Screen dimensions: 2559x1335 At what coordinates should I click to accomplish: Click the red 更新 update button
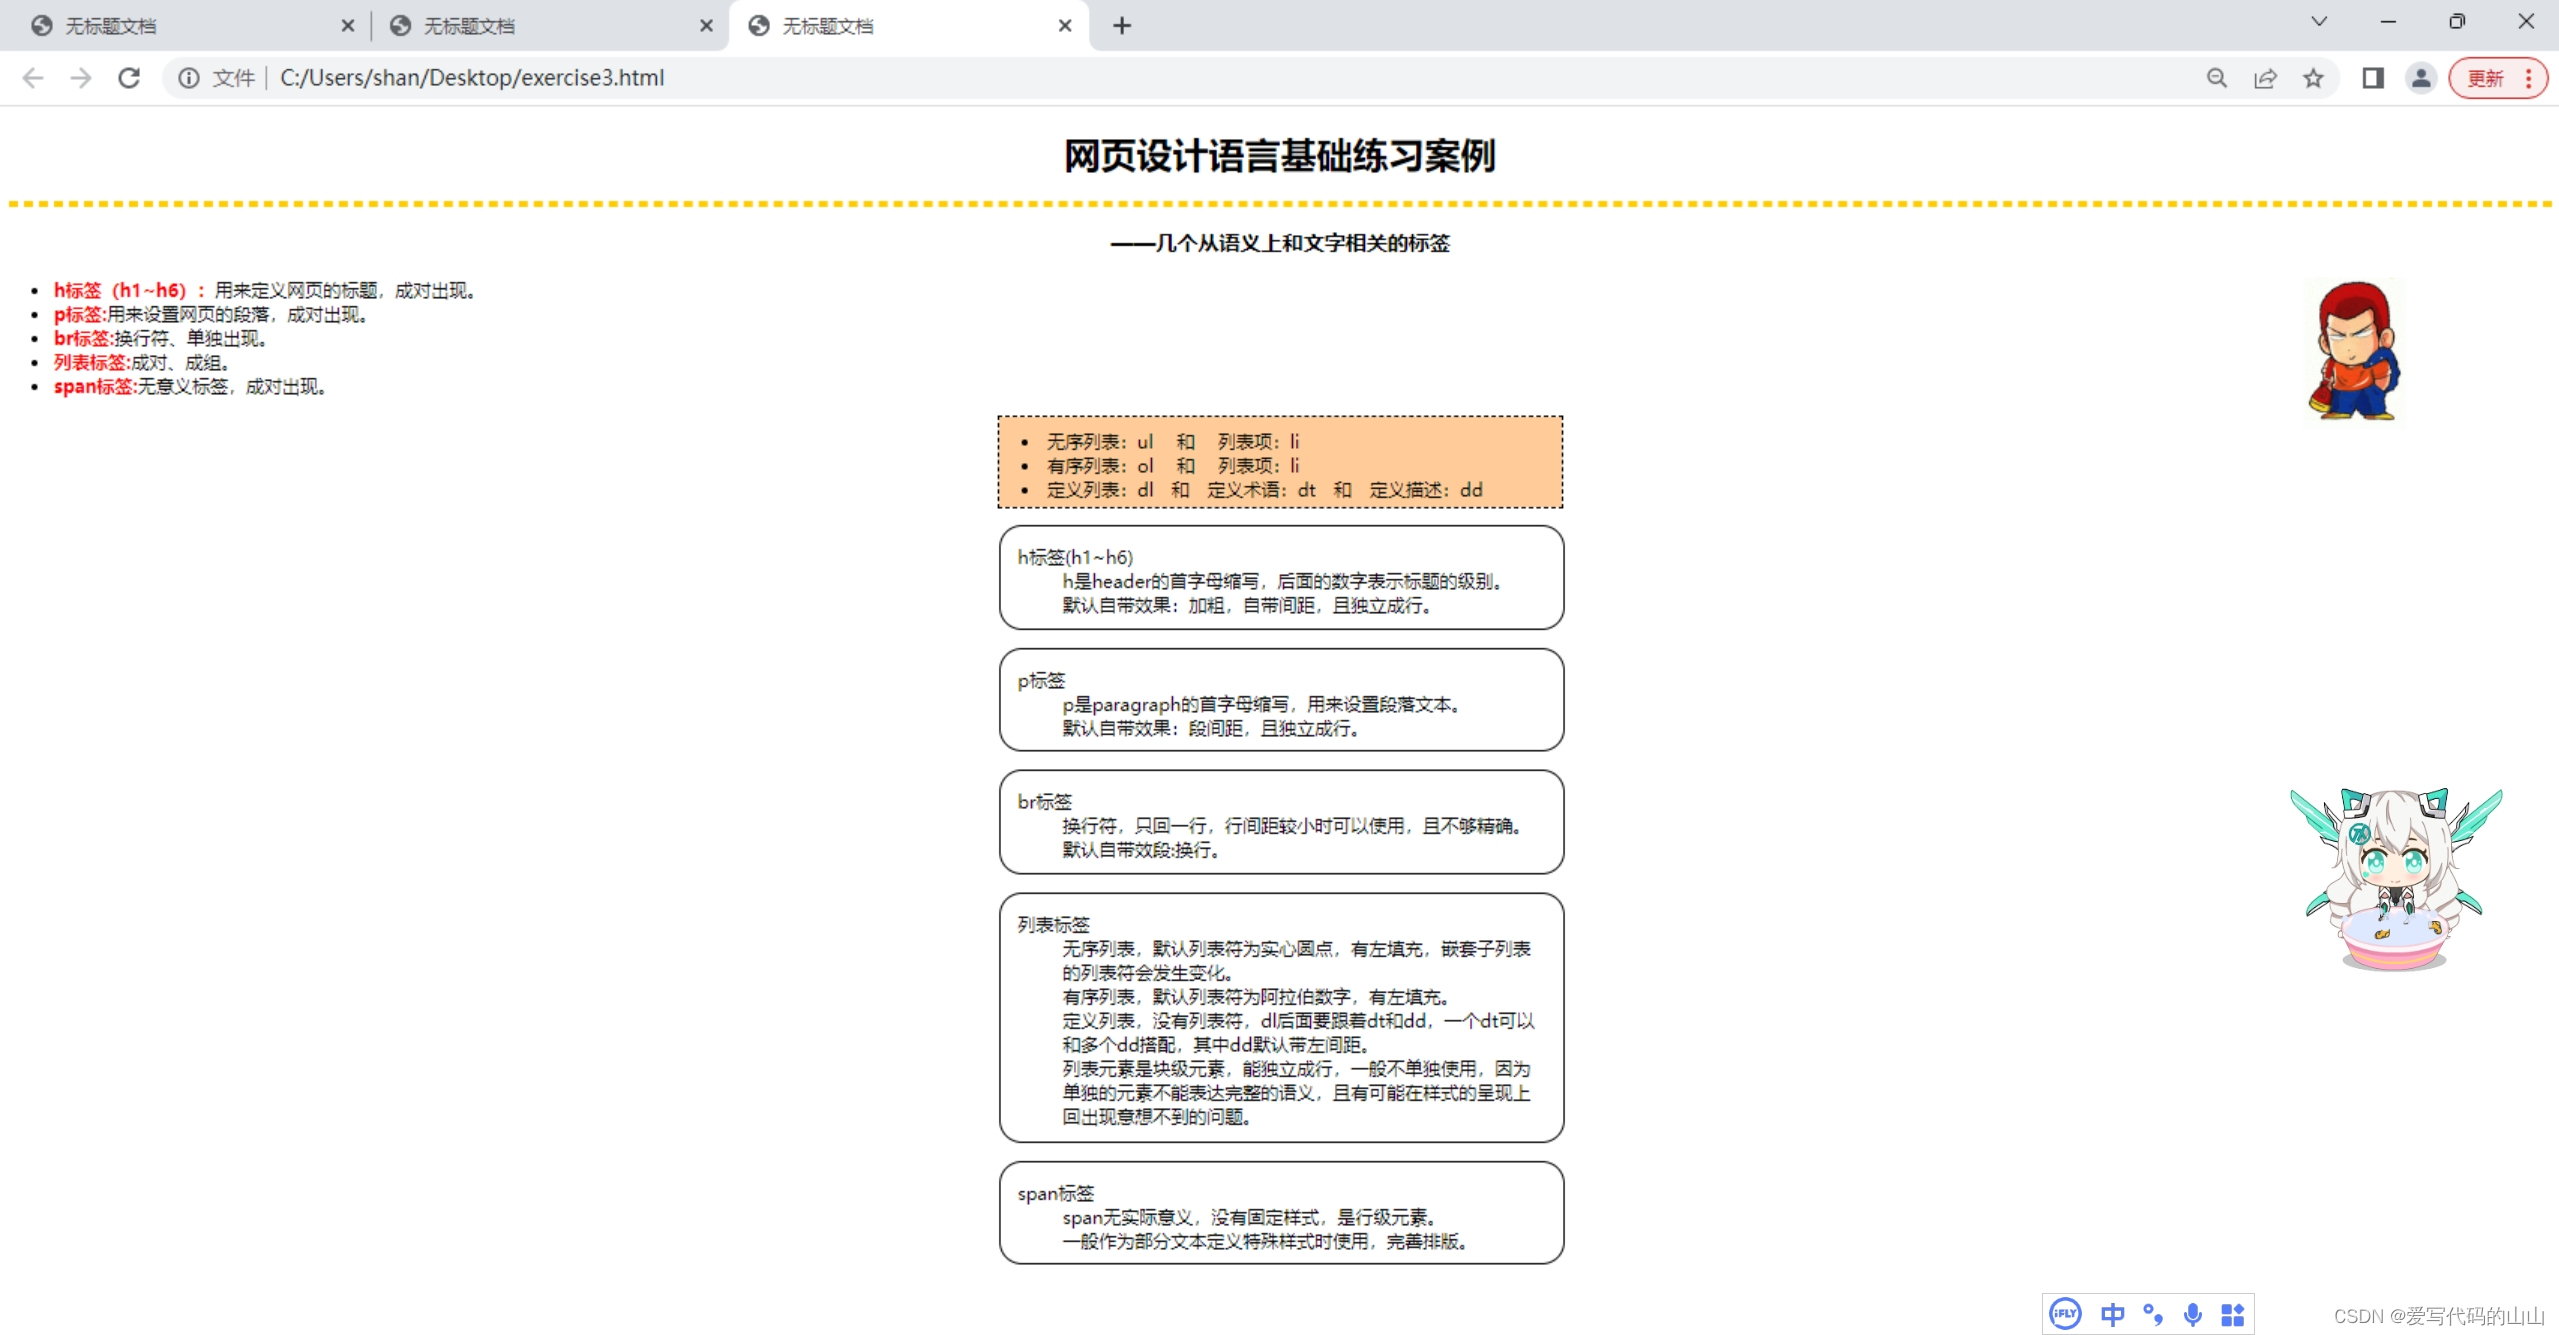(x=2485, y=78)
